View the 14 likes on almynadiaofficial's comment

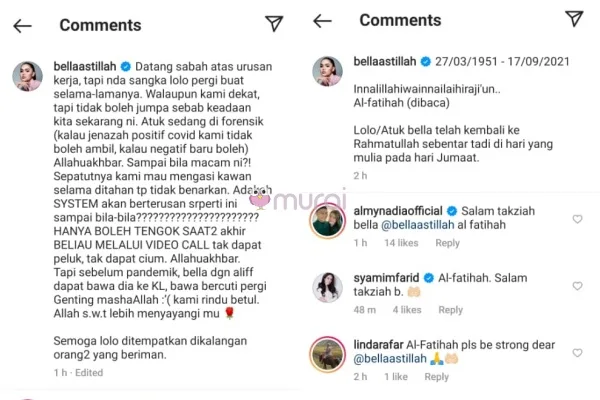(x=401, y=243)
